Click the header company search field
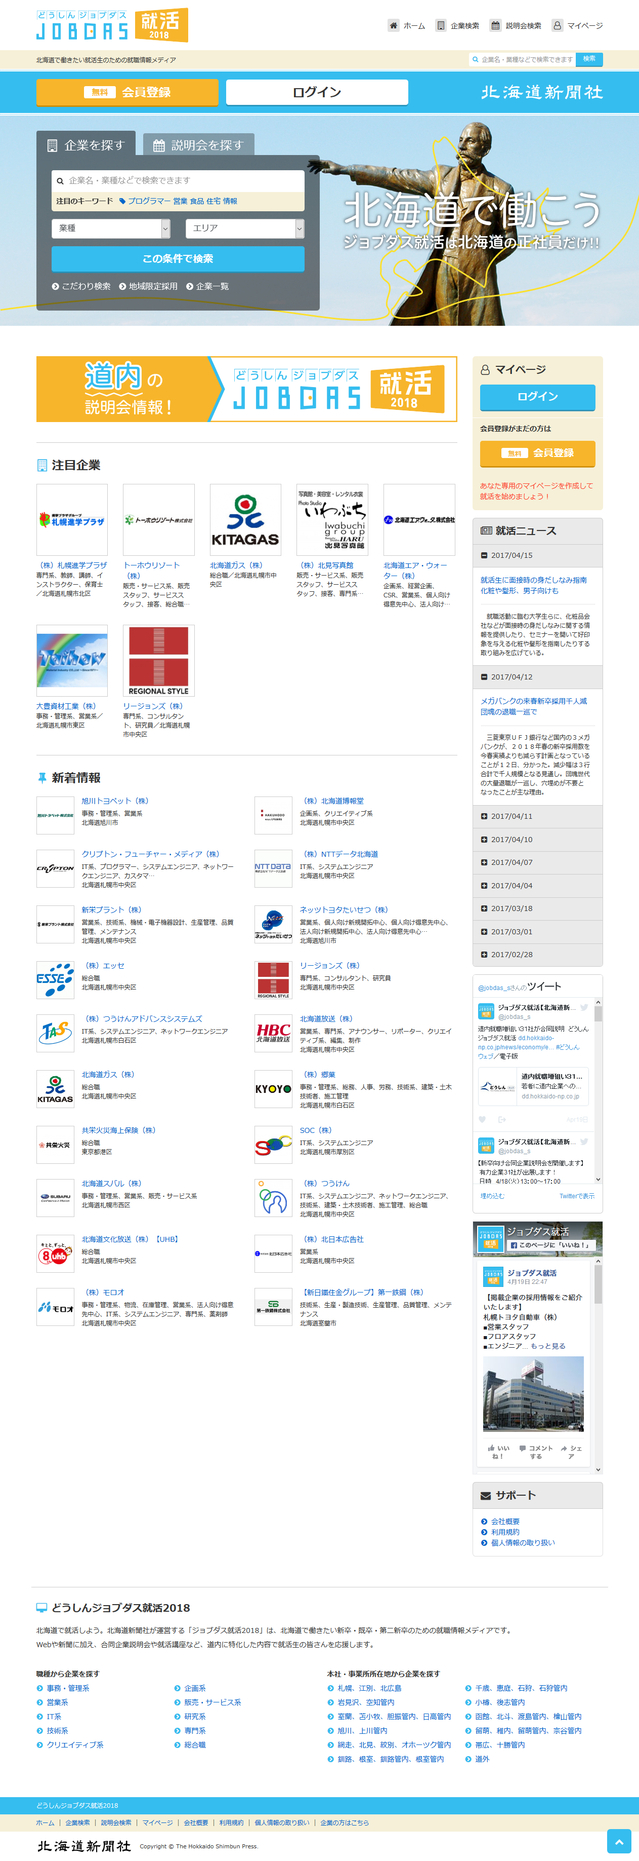 click(x=522, y=59)
